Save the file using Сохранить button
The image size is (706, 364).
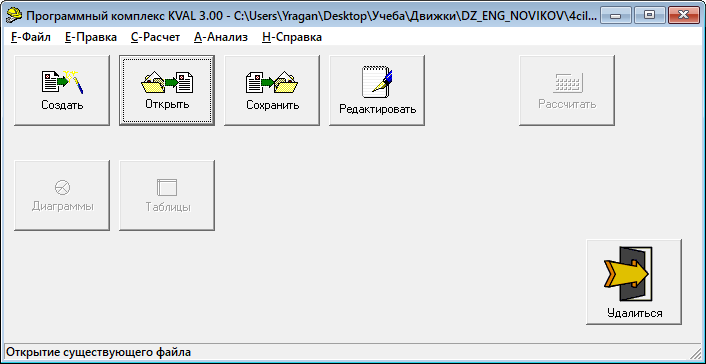point(272,91)
